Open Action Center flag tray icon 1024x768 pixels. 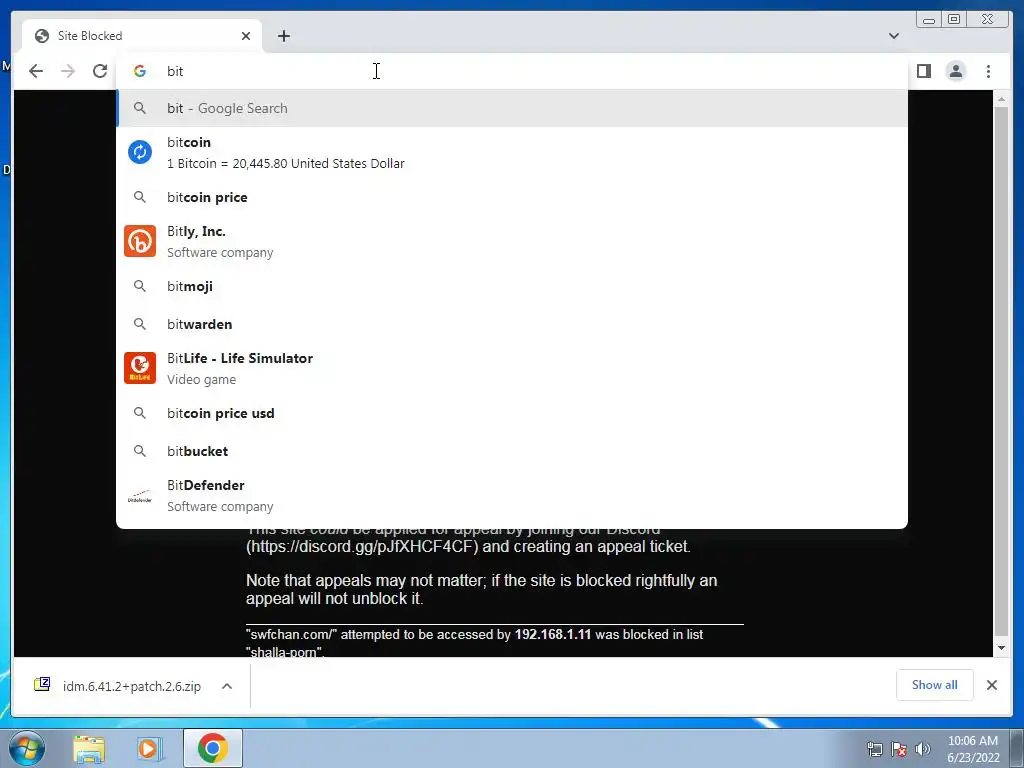pyautogui.click(x=899, y=749)
